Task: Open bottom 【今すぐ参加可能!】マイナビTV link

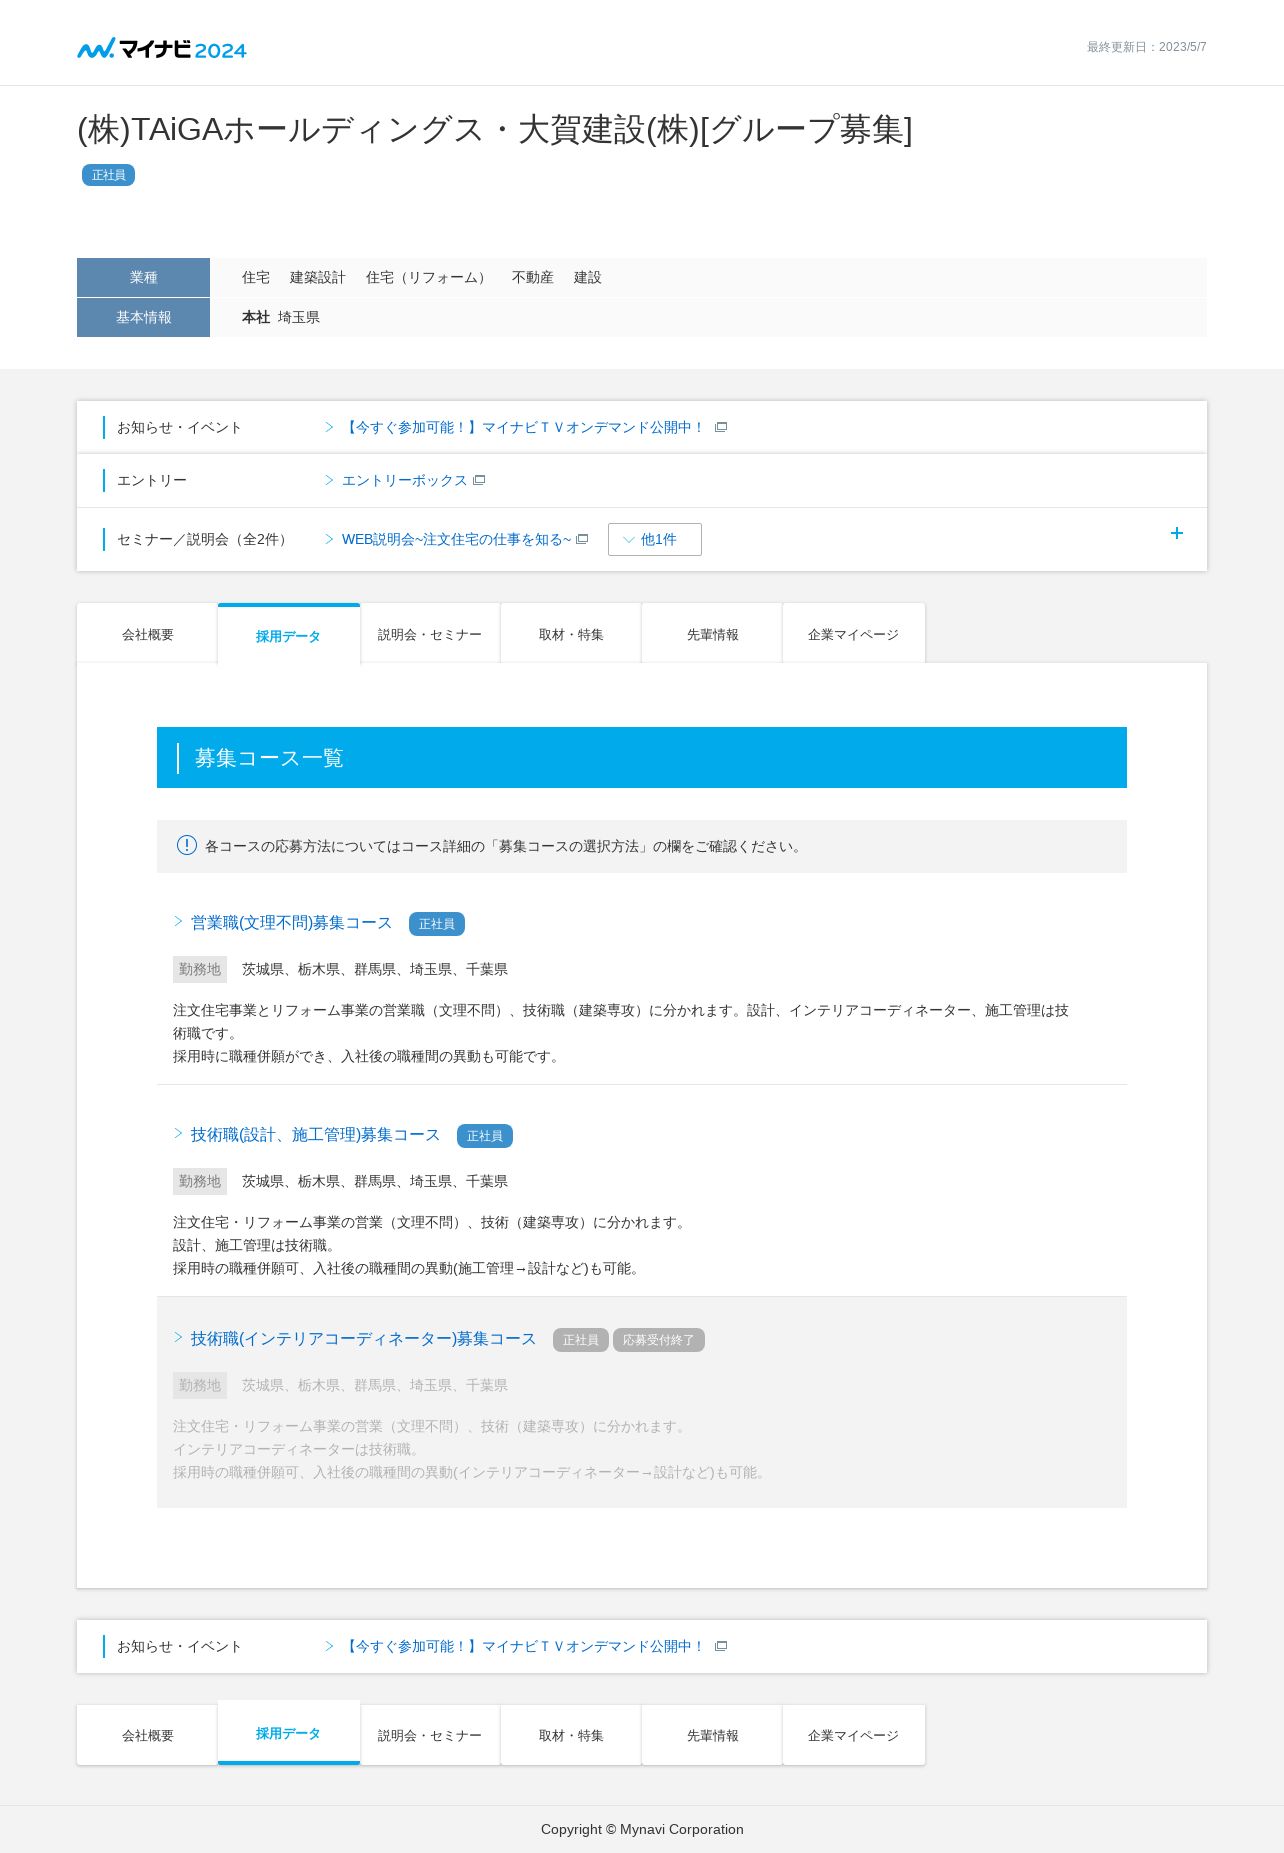Action: pos(524,1646)
